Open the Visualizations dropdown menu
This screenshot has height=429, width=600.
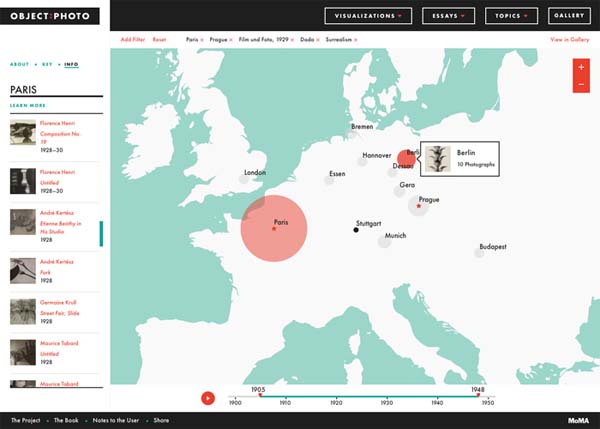pos(368,16)
